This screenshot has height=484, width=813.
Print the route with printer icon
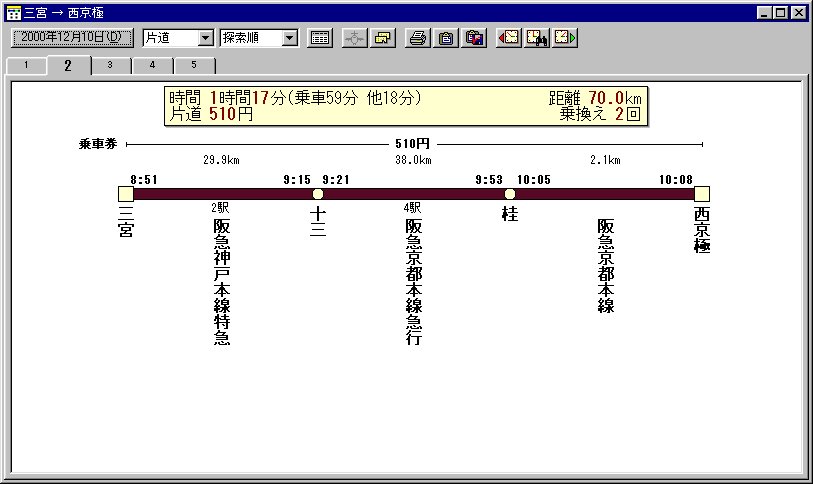418,38
